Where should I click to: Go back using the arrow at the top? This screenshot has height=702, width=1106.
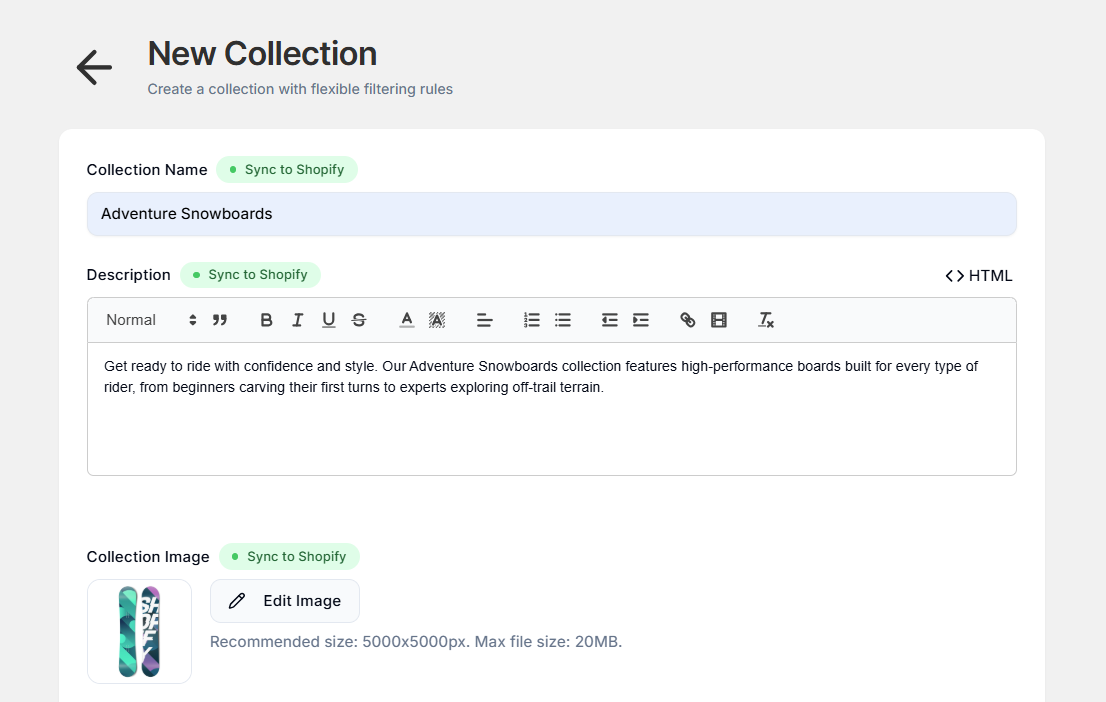[x=93, y=67]
